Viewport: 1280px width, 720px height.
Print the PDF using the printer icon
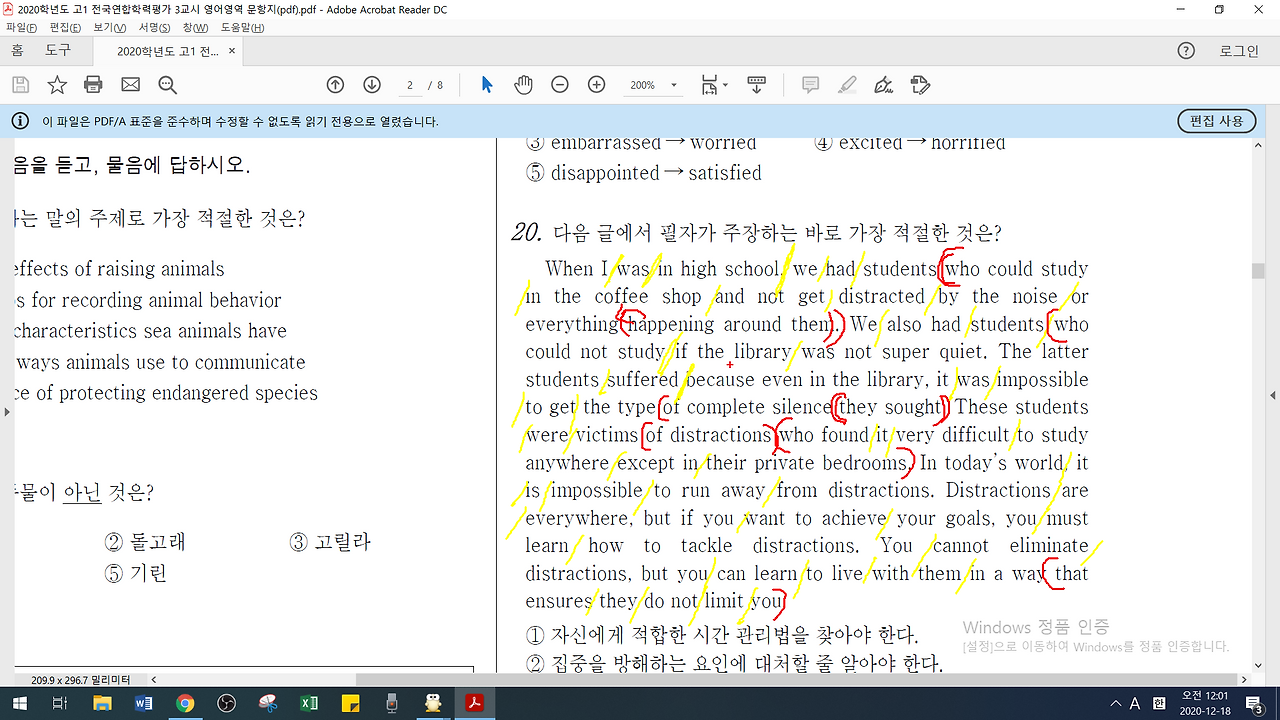(93, 85)
